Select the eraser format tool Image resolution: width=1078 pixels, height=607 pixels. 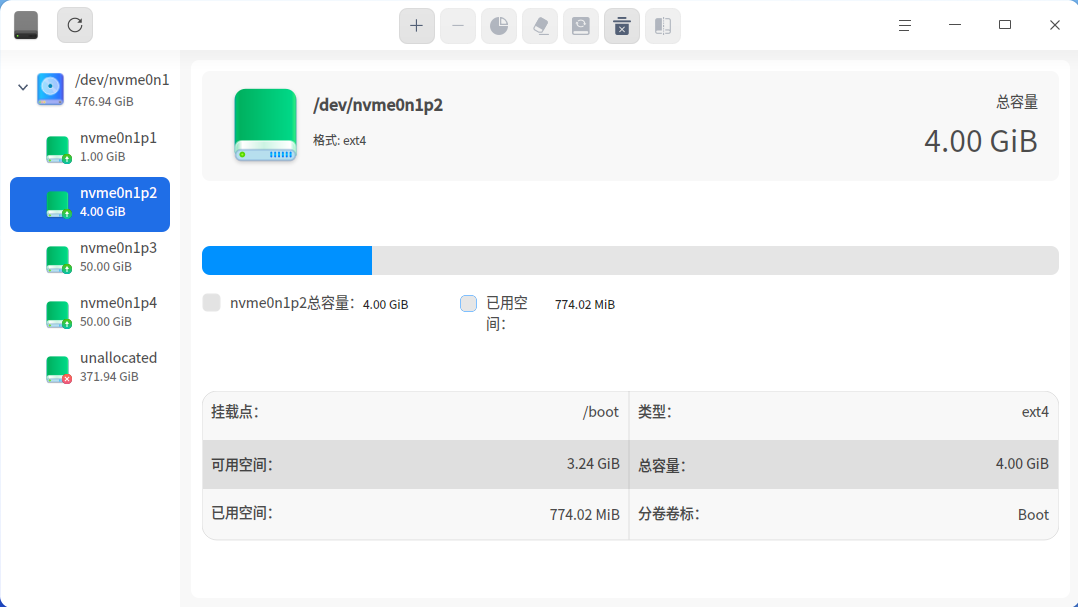coord(540,26)
